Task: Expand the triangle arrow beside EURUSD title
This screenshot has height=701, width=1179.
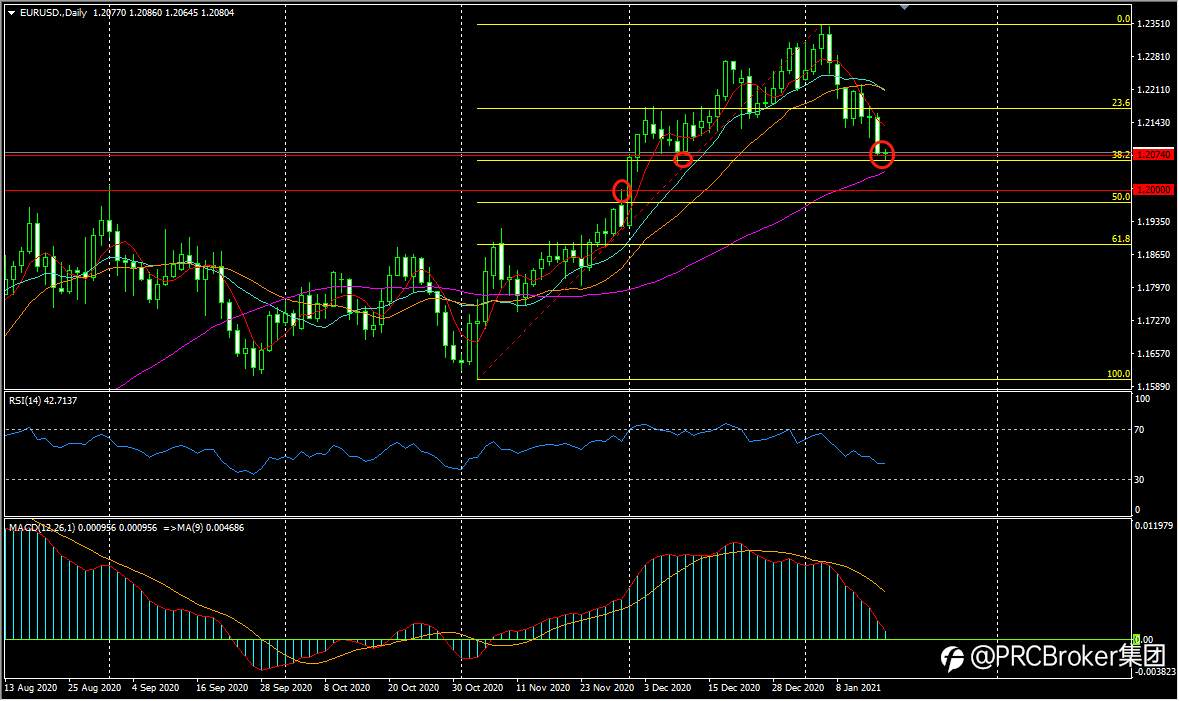Action: 11,13
